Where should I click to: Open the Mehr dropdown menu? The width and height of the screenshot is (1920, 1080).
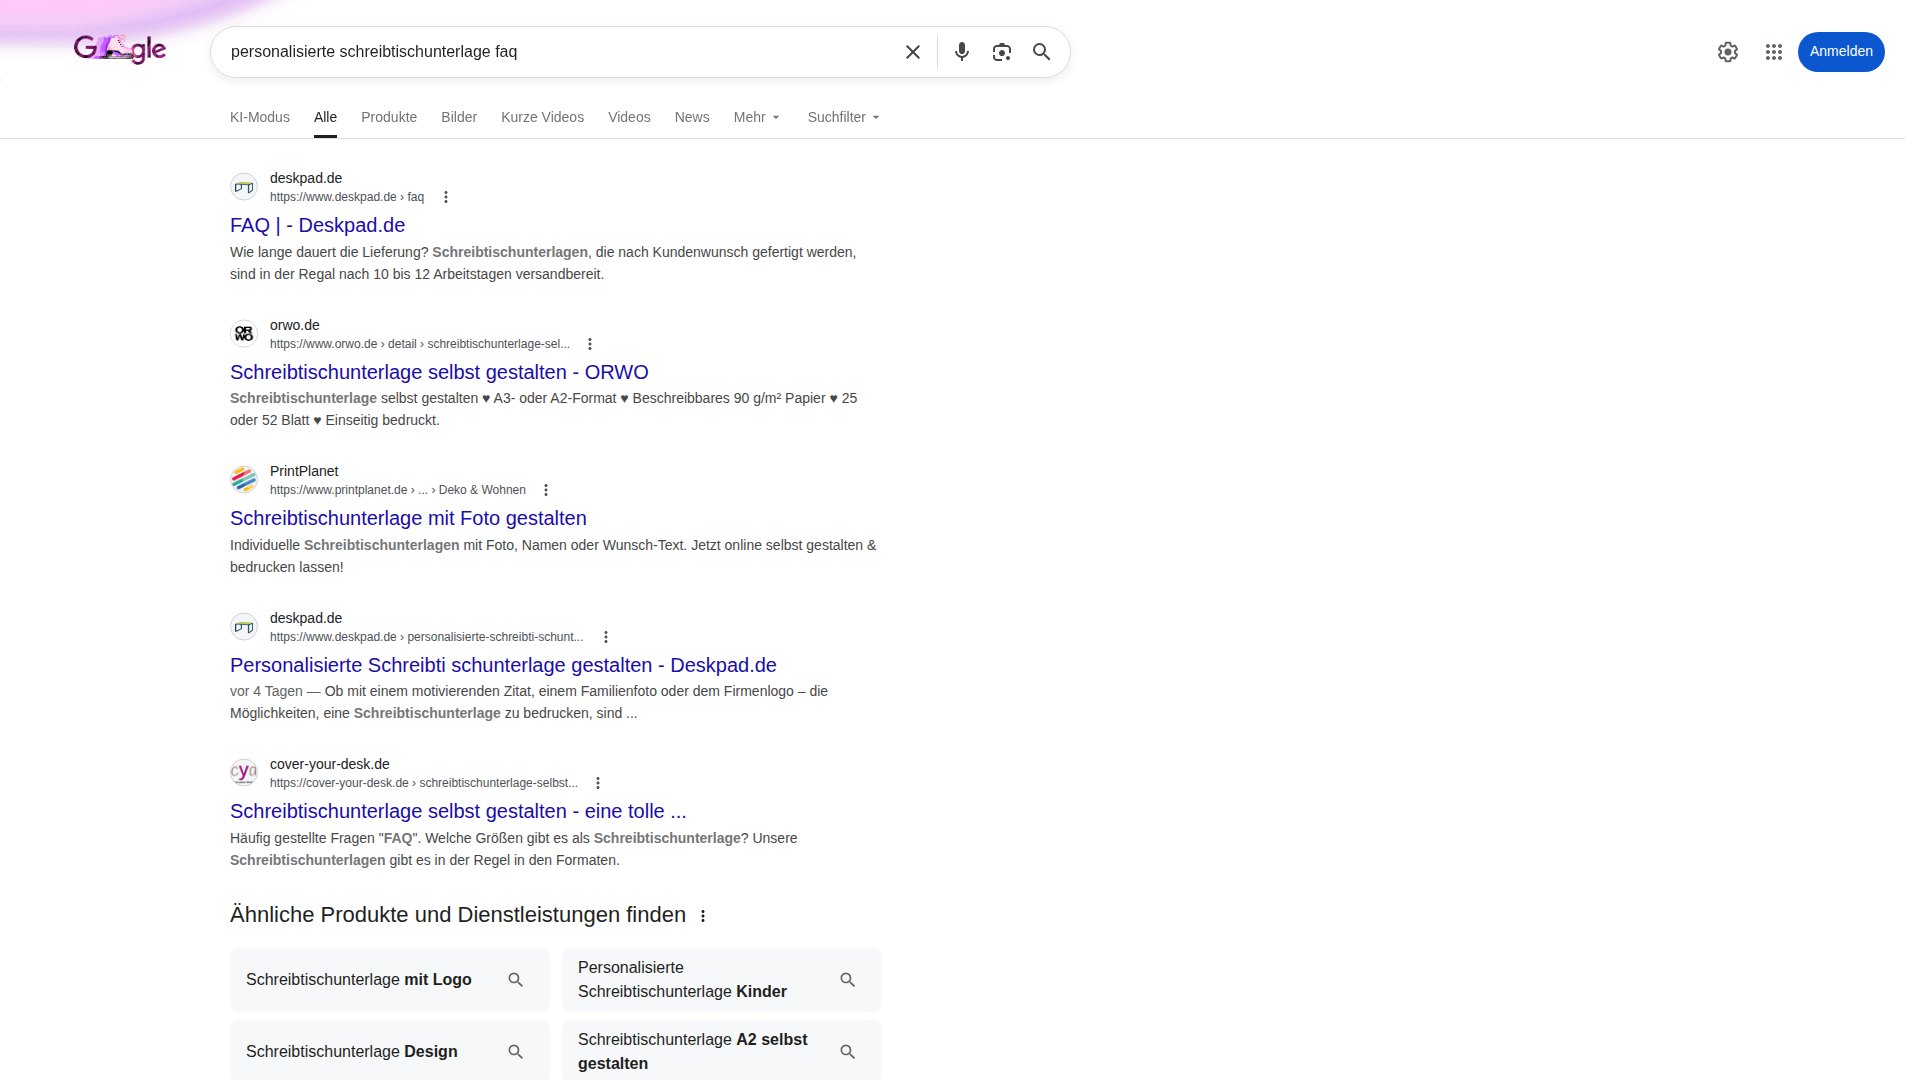[756, 117]
